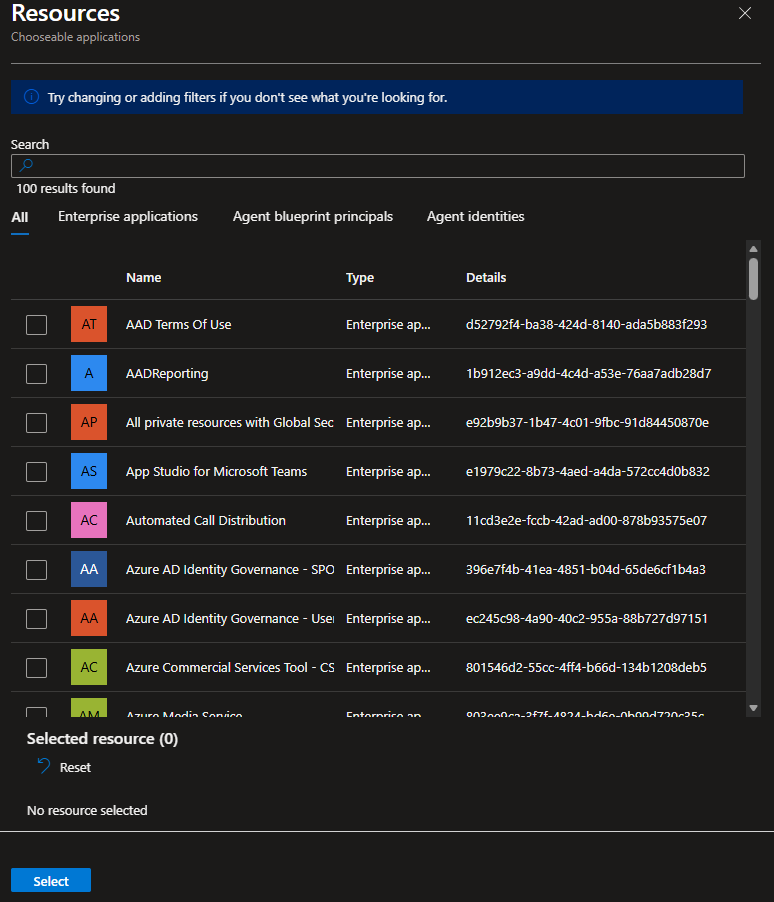774x902 pixels.
Task: Click the AAD Terms Of Use name
Action: 178,324
